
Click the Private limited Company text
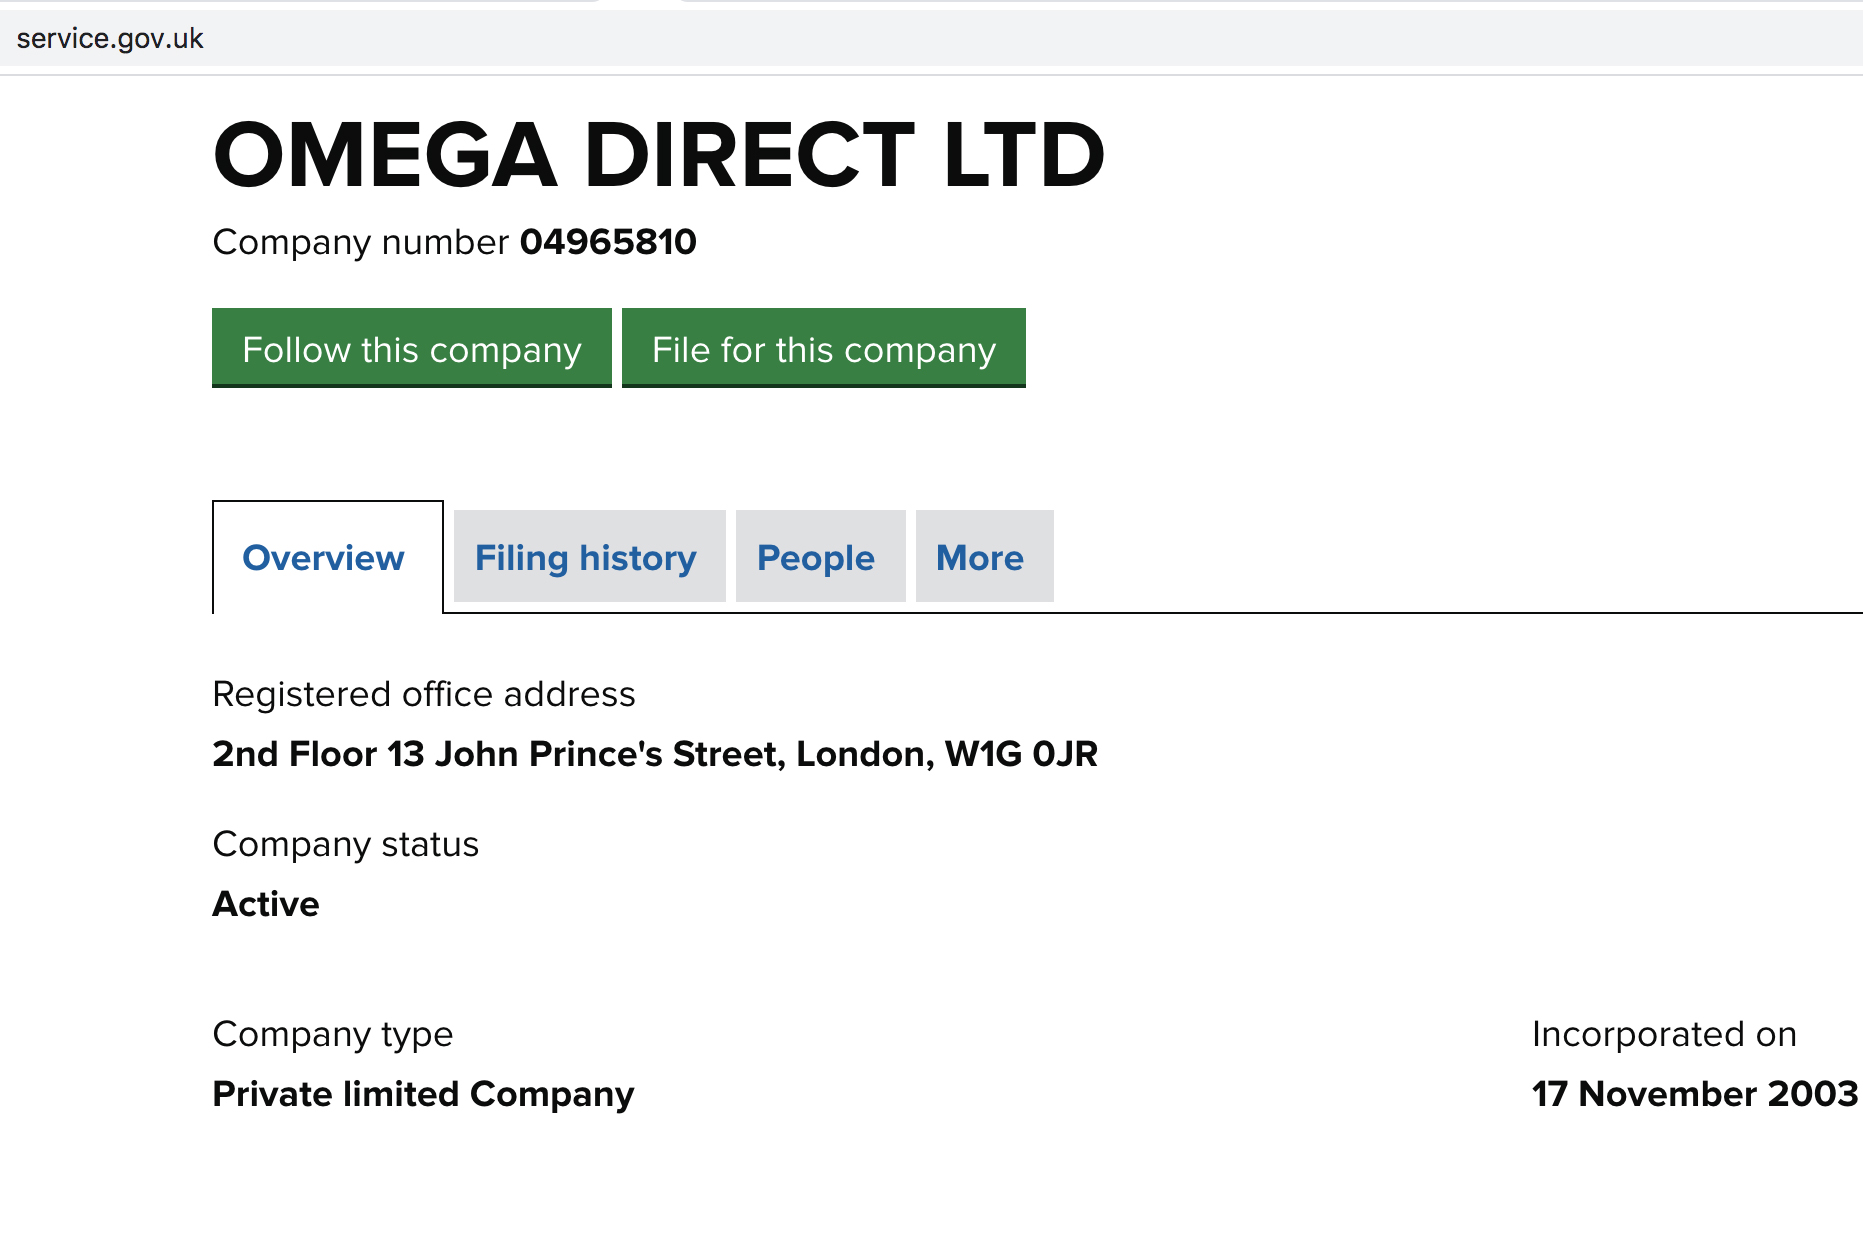pyautogui.click(x=423, y=1094)
